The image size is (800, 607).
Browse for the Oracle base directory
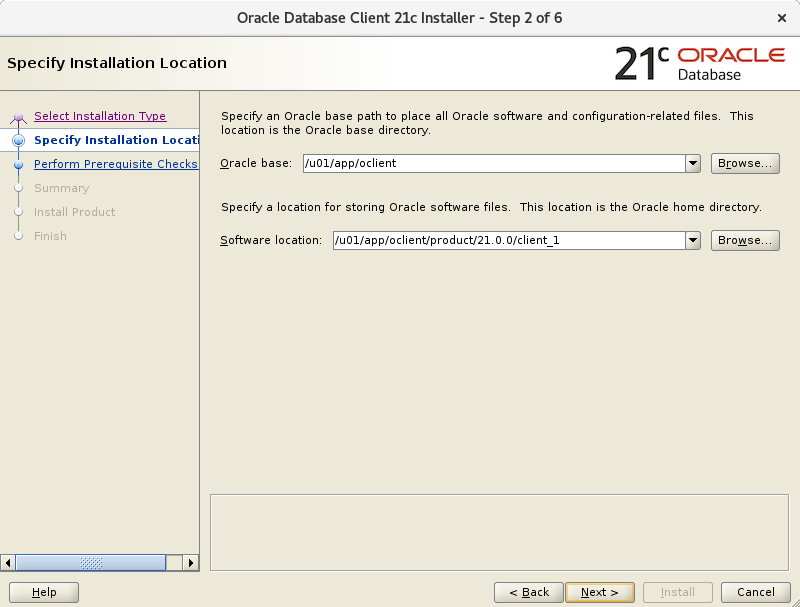coord(745,163)
